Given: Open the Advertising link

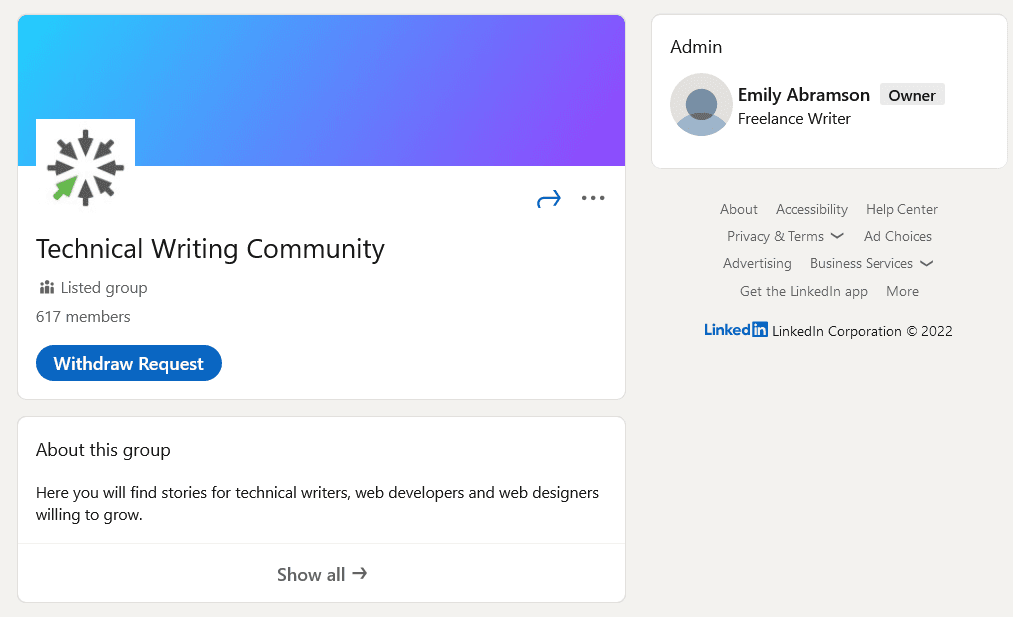Looking at the screenshot, I should tap(757, 264).
